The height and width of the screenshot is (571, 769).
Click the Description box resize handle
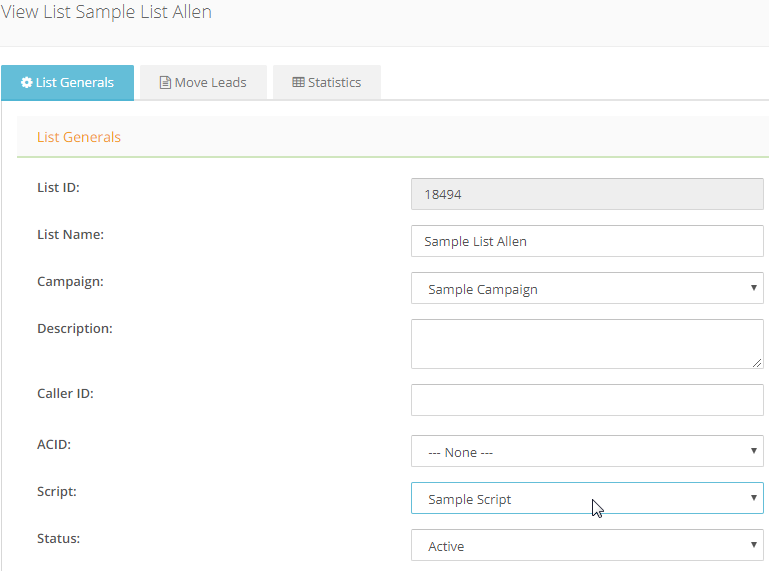(757, 363)
